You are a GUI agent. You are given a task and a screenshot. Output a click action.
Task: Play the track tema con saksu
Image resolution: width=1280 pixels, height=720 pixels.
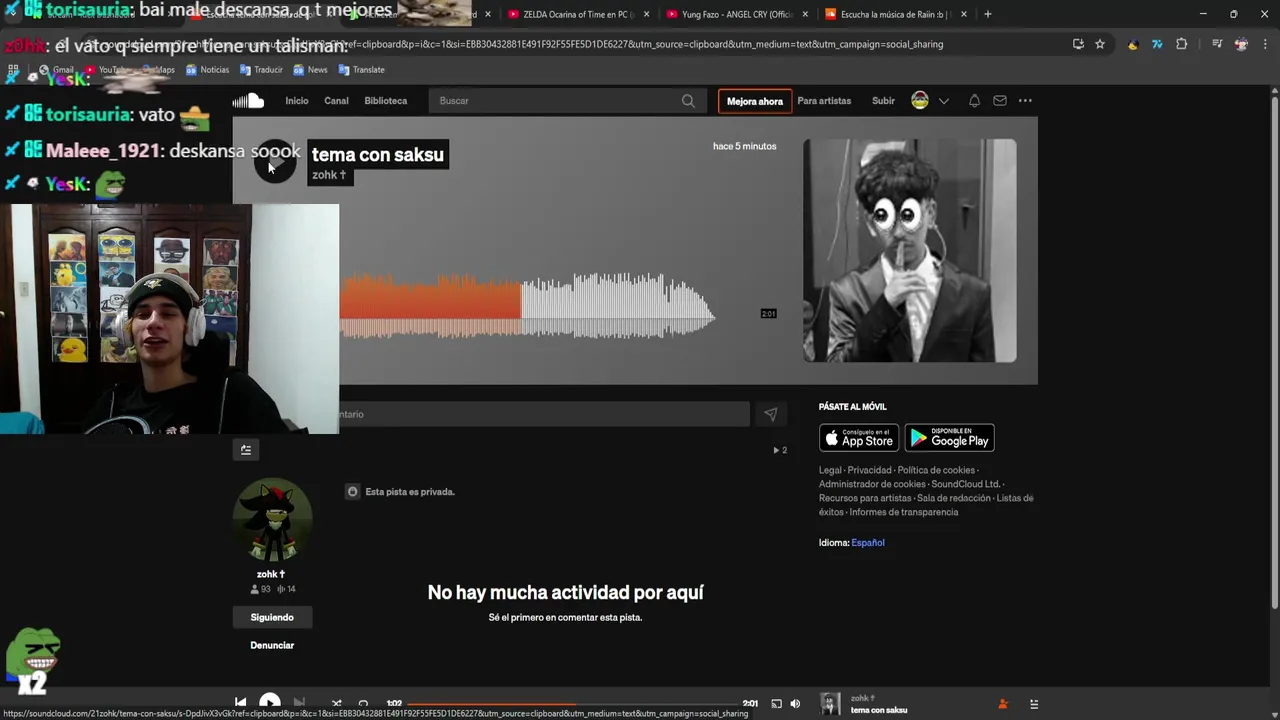(x=275, y=161)
